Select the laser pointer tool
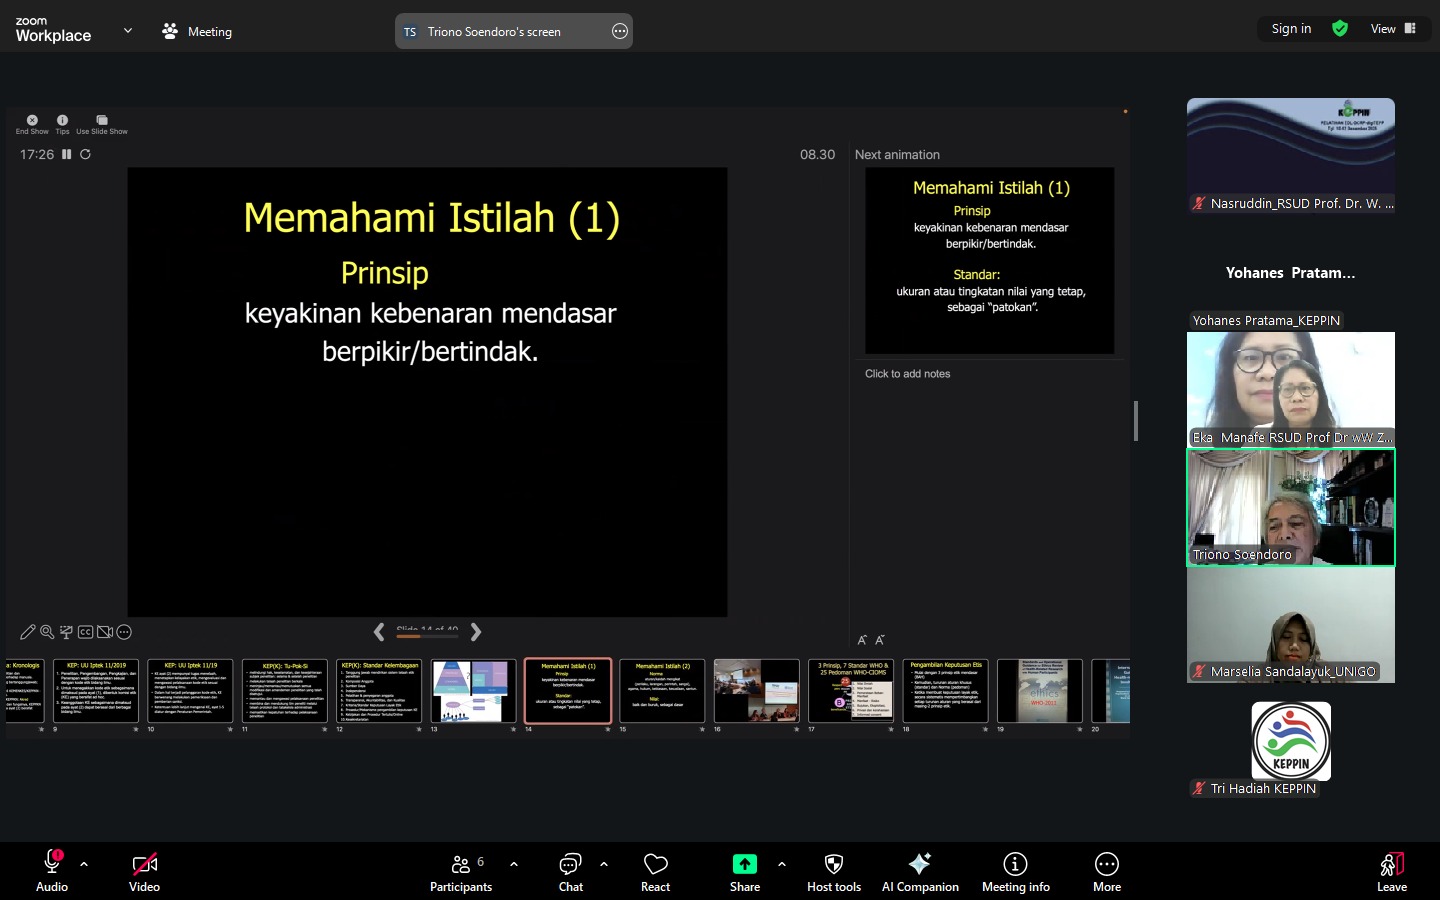 point(66,631)
